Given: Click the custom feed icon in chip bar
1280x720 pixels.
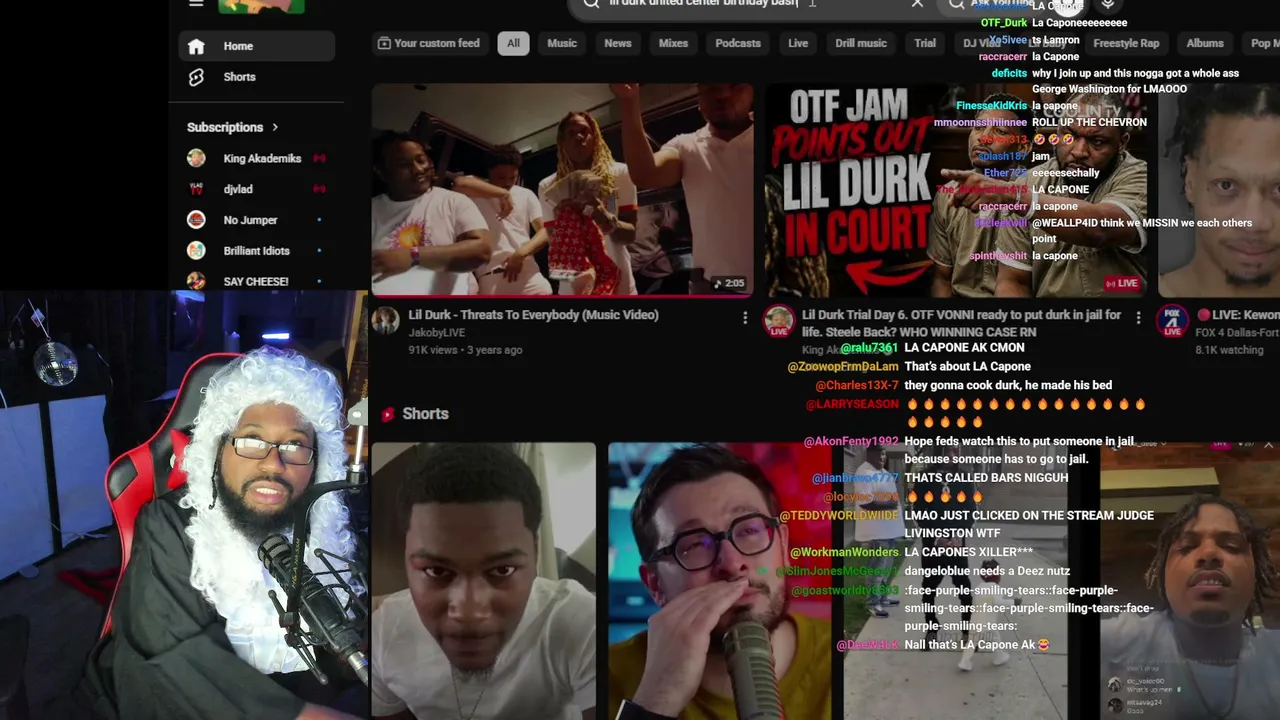Looking at the screenshot, I should coord(384,43).
